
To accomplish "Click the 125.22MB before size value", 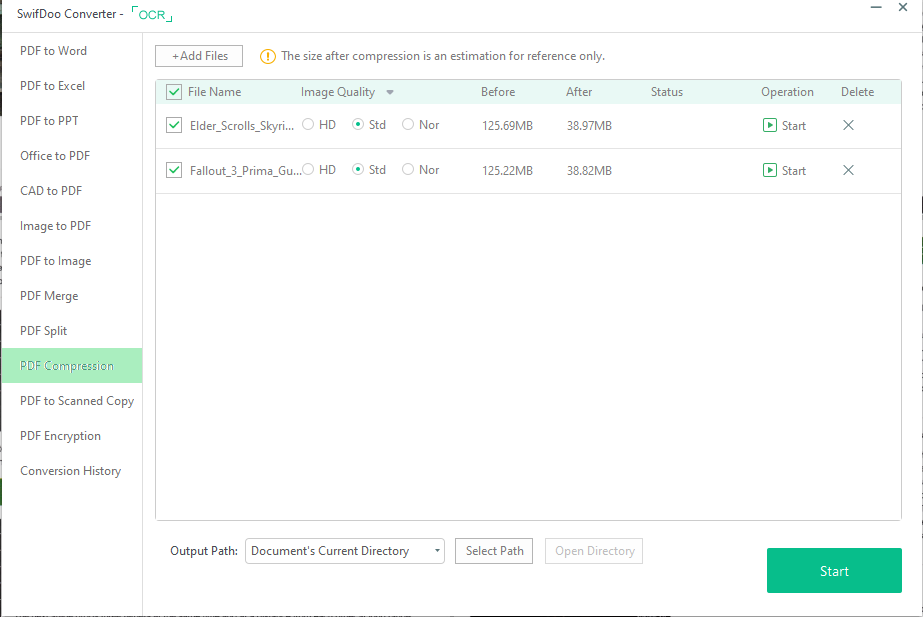I will pos(507,171).
